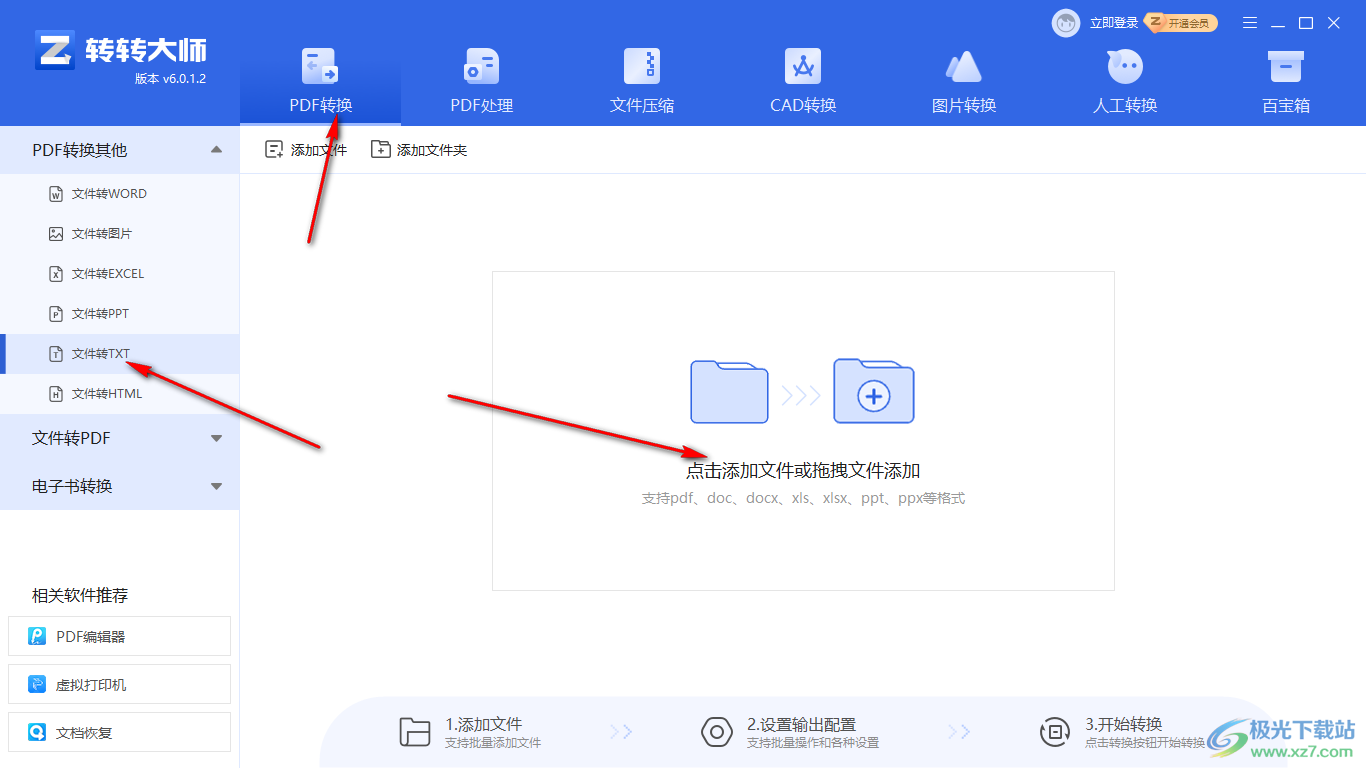This screenshot has height=768, width=1366.
Task: Click the supported formats hint text
Action: pos(803,498)
